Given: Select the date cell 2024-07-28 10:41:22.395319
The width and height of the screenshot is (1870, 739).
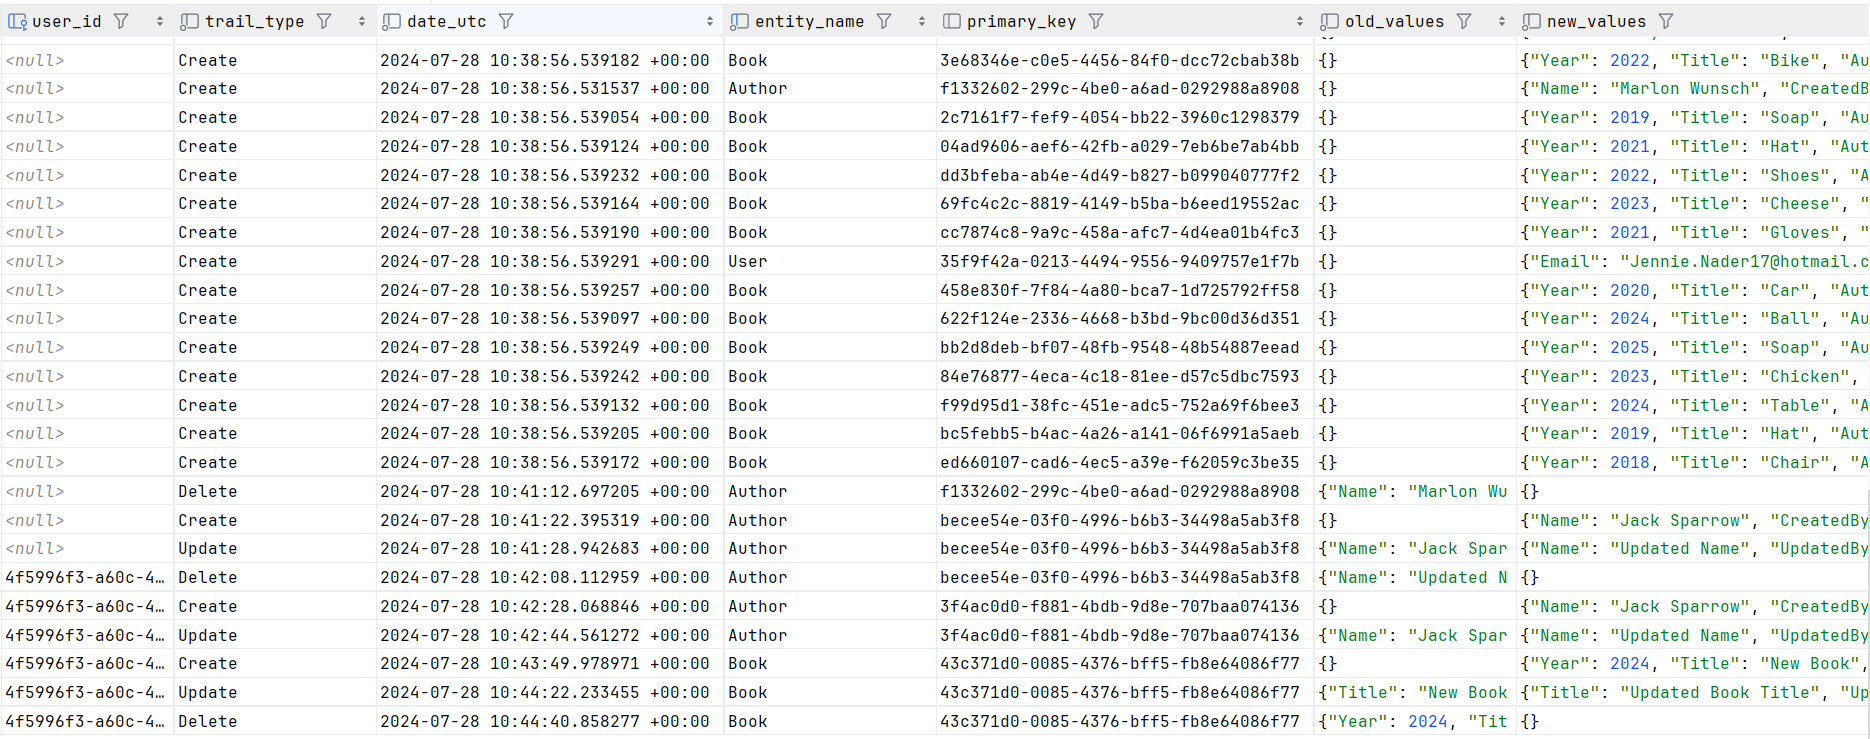Looking at the screenshot, I should [x=550, y=520].
